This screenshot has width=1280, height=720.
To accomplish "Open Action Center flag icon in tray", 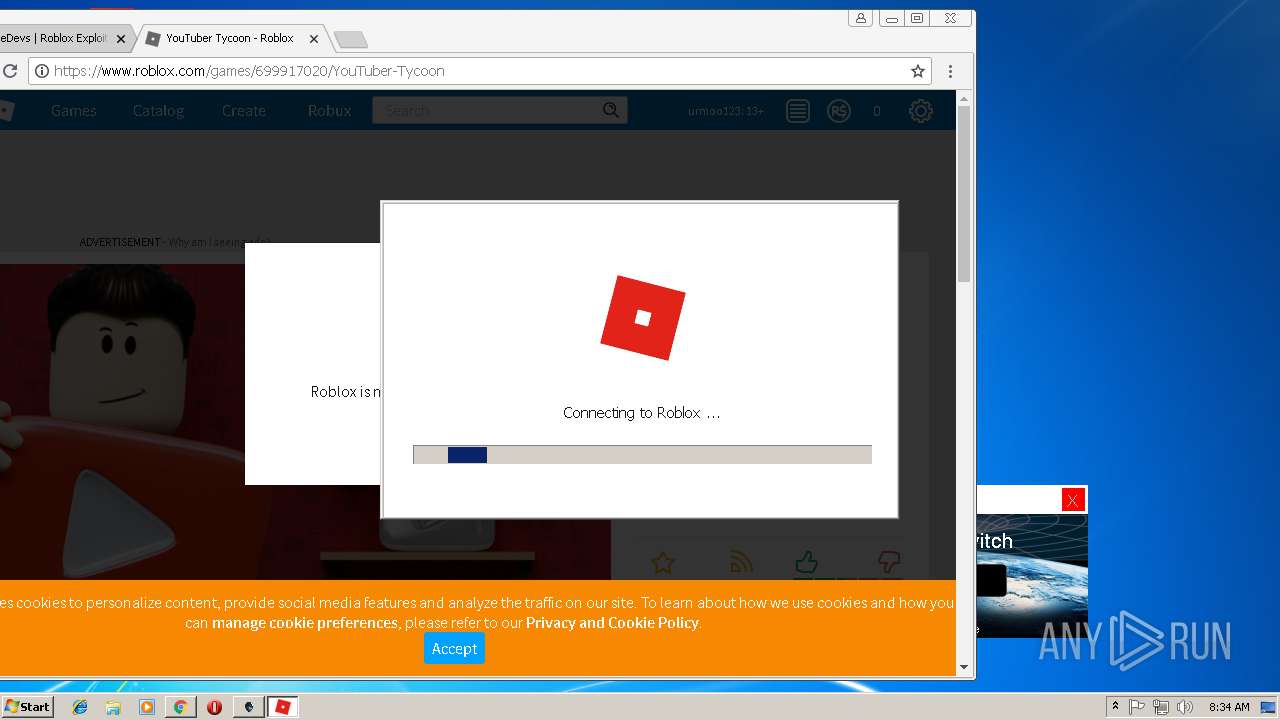I will 1137,707.
